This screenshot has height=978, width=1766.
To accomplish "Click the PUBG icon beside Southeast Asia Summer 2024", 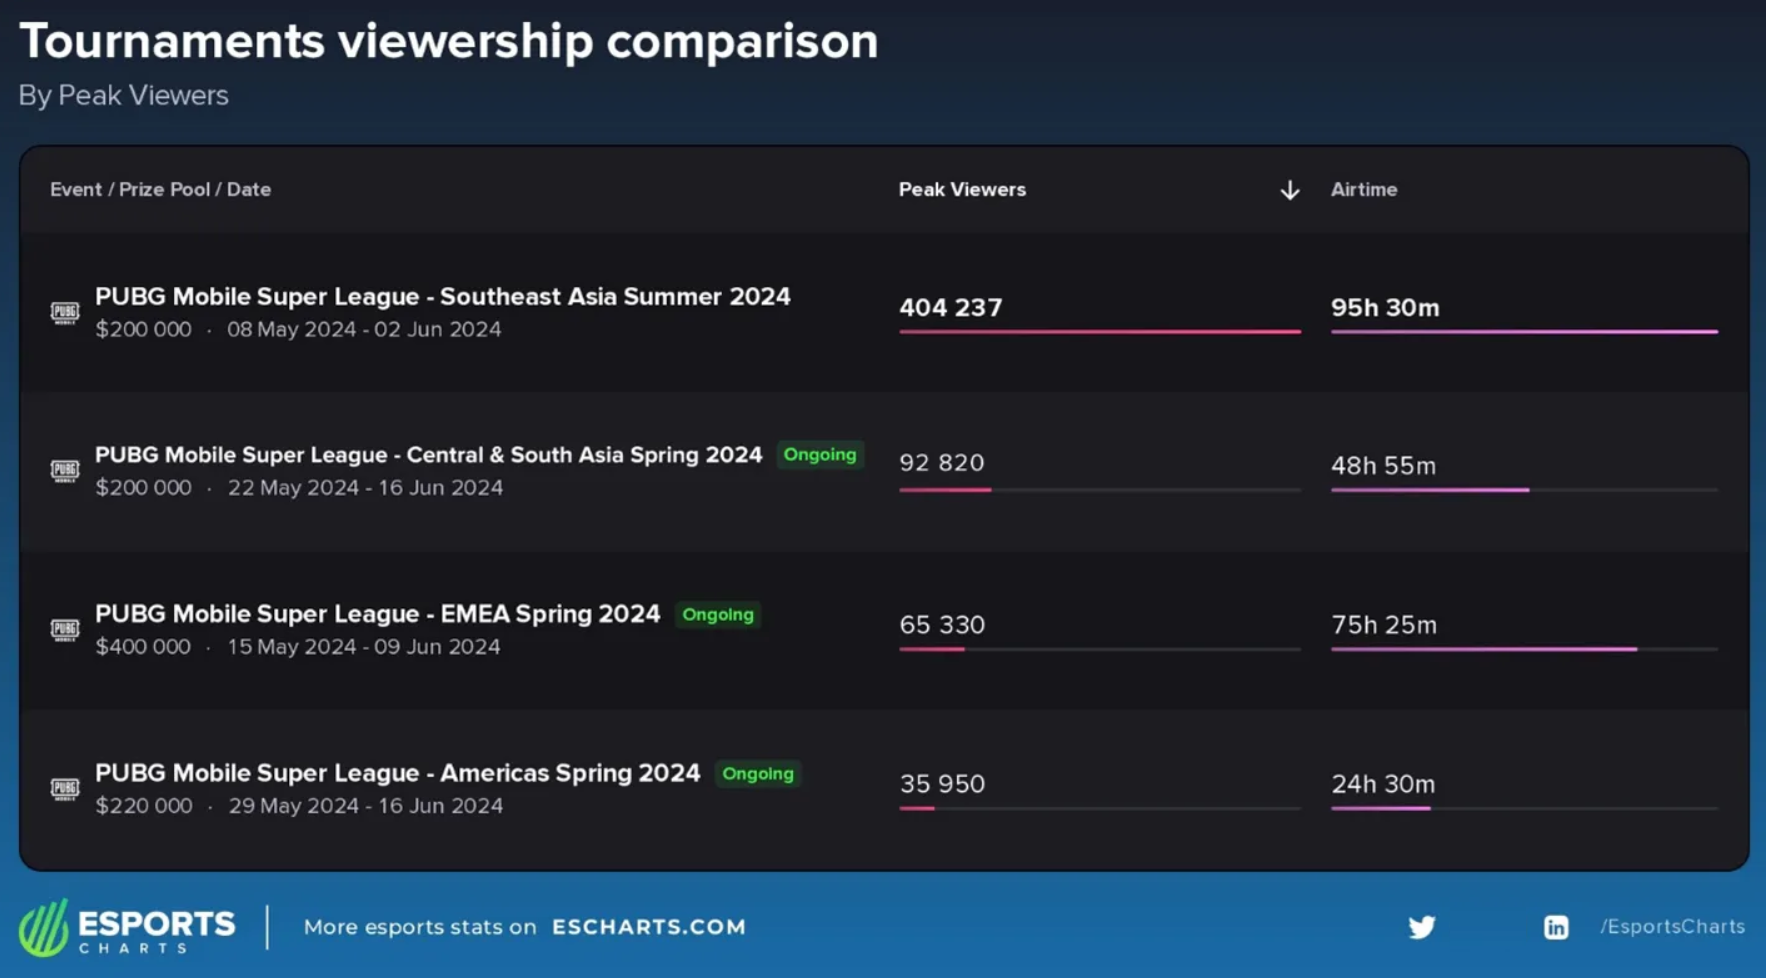I will [x=65, y=313].
